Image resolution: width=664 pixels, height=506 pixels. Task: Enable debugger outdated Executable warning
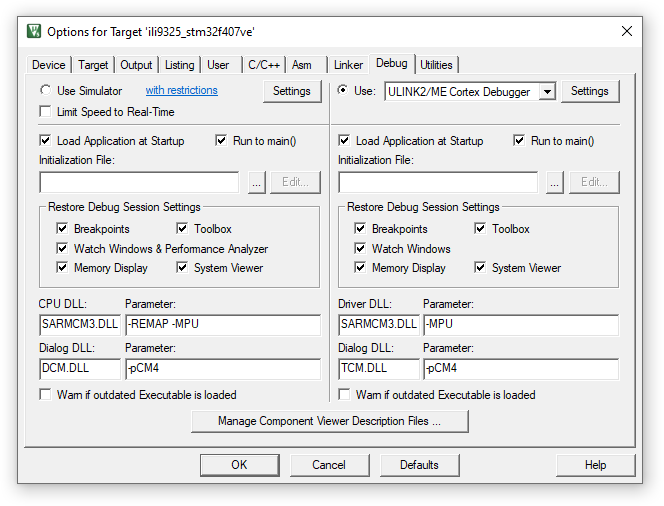pos(344,394)
